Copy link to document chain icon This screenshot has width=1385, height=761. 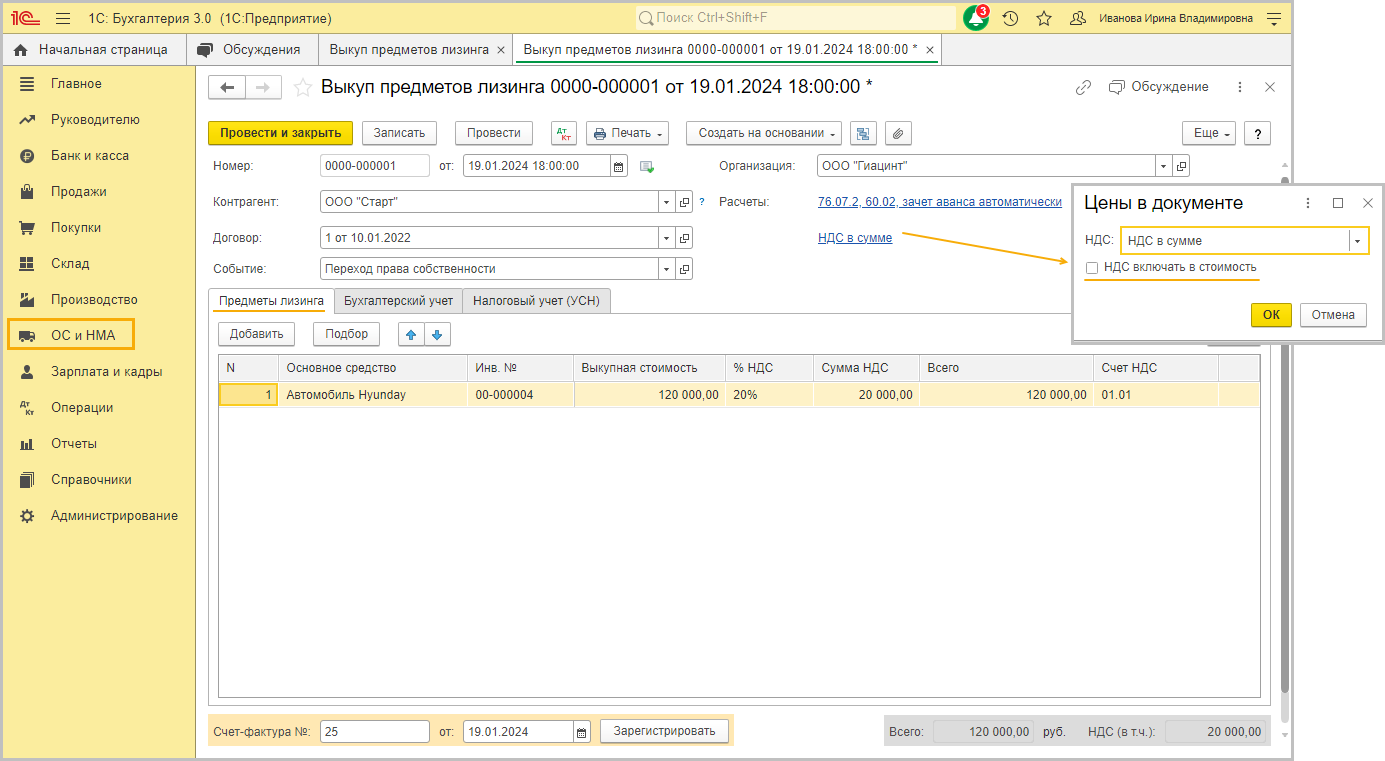click(1083, 87)
